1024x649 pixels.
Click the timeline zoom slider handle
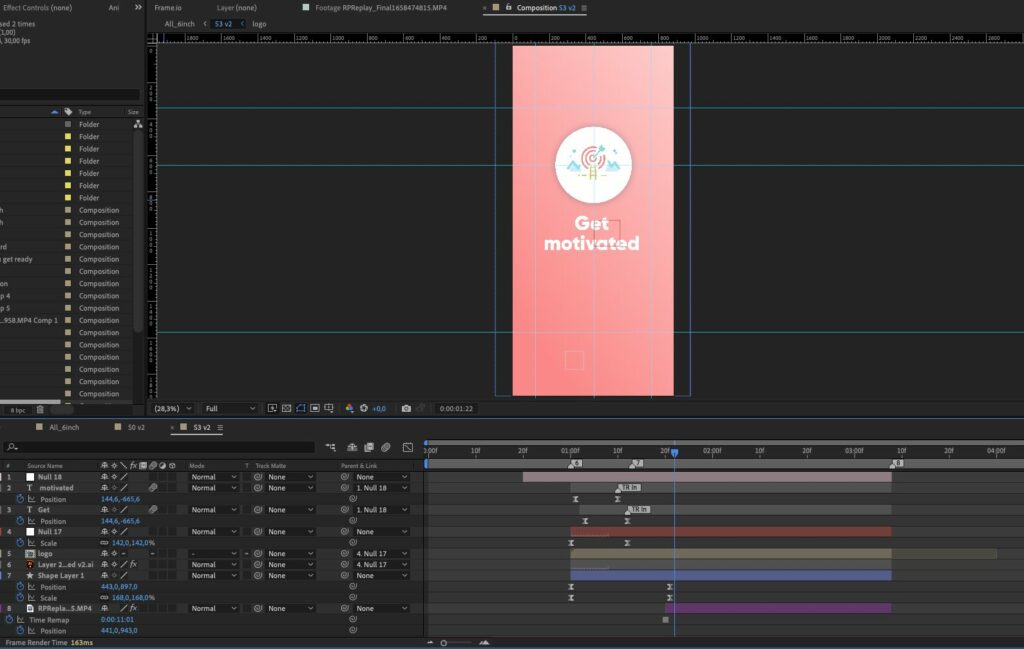443,642
